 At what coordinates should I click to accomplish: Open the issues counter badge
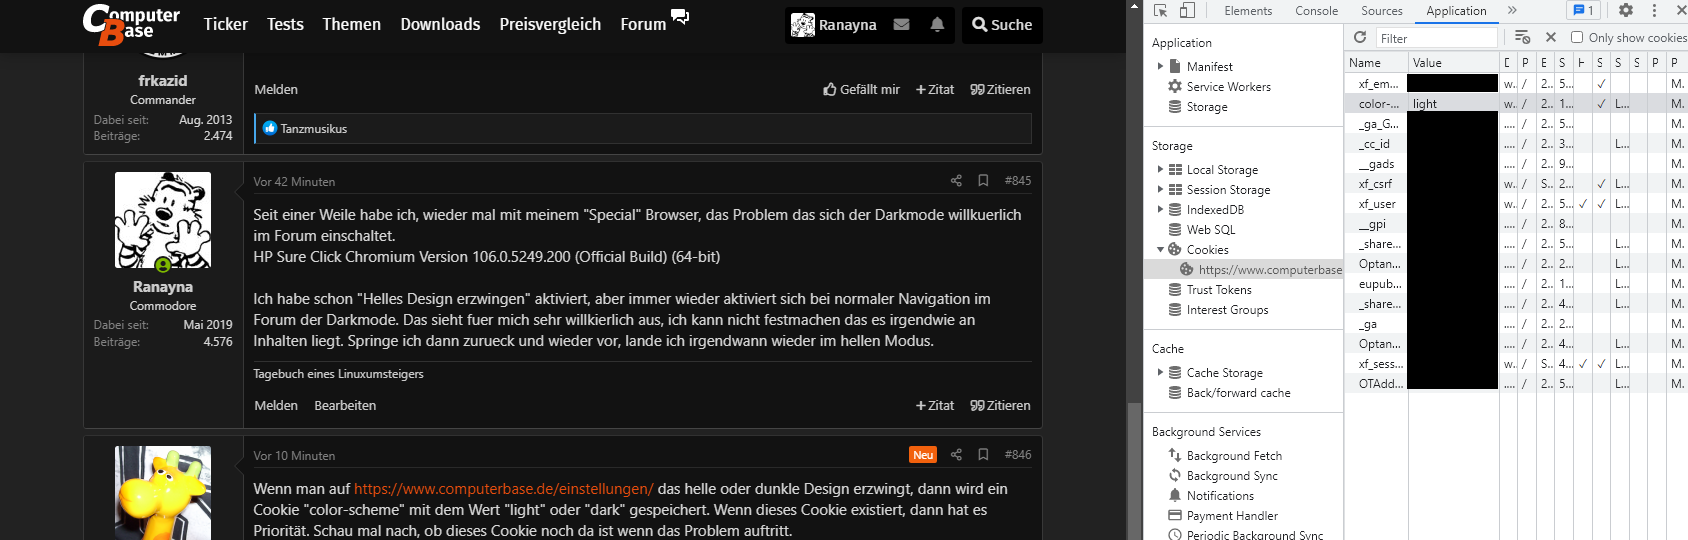[1583, 10]
